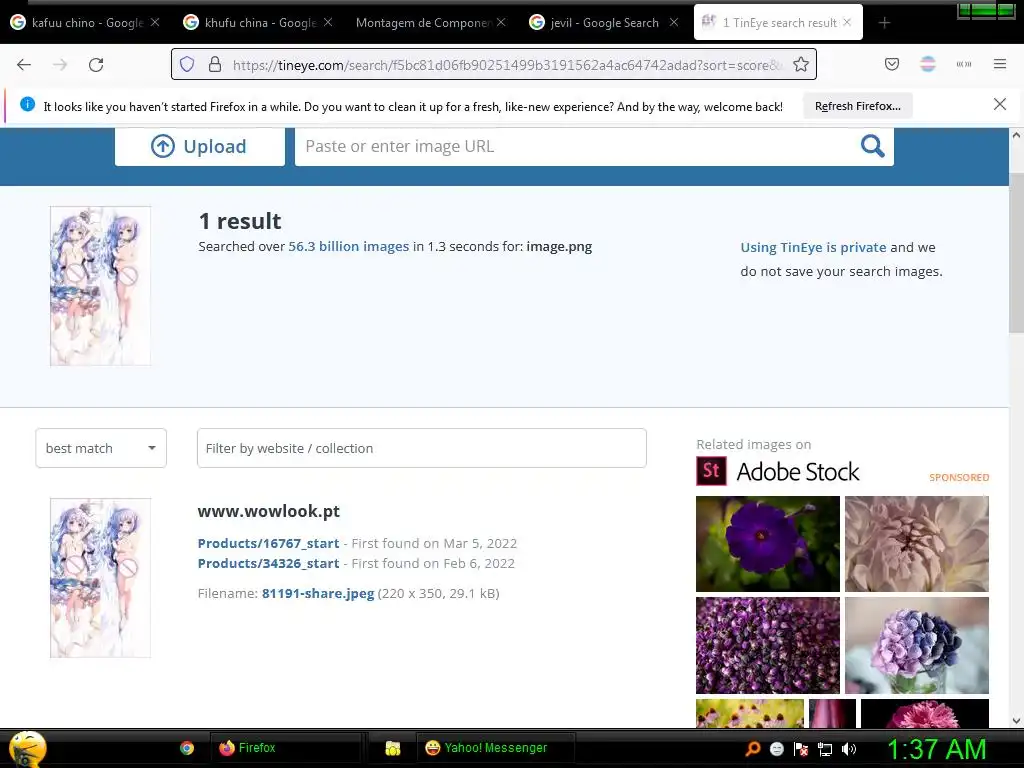Open the 56.3 billion images link
1024x768 pixels.
349,247
